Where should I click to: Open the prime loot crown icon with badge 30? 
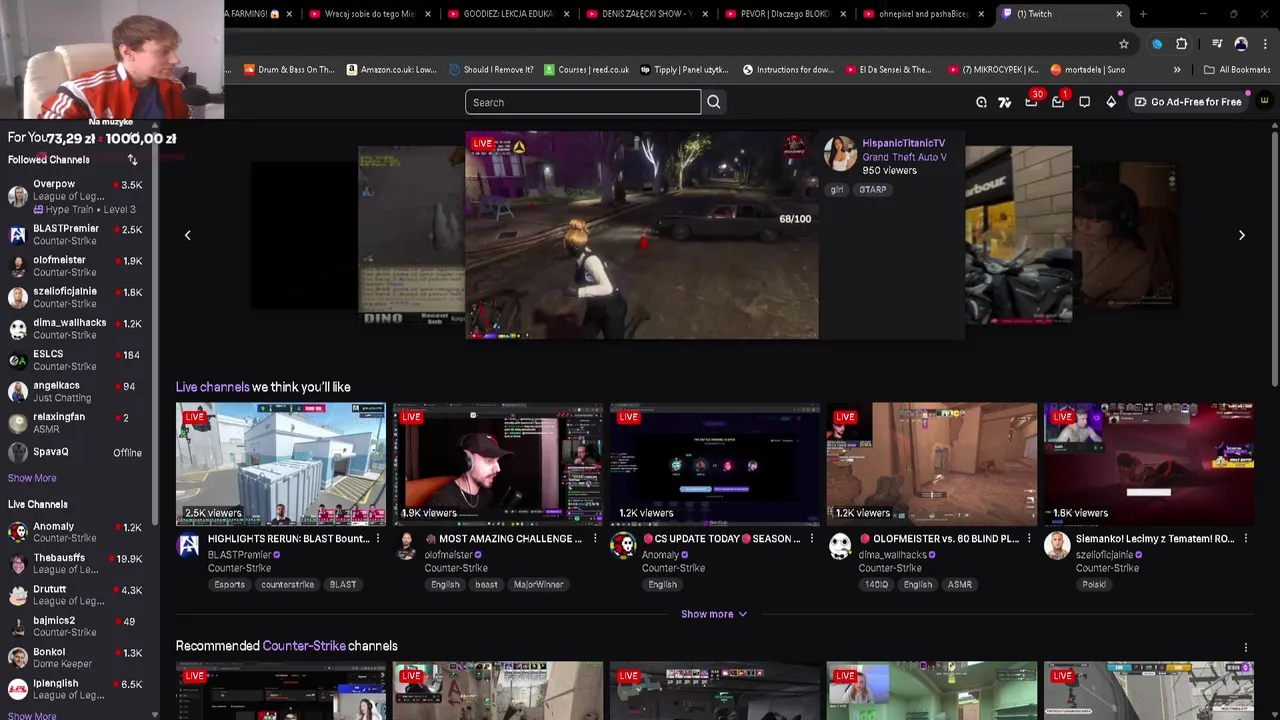pos(1031,102)
